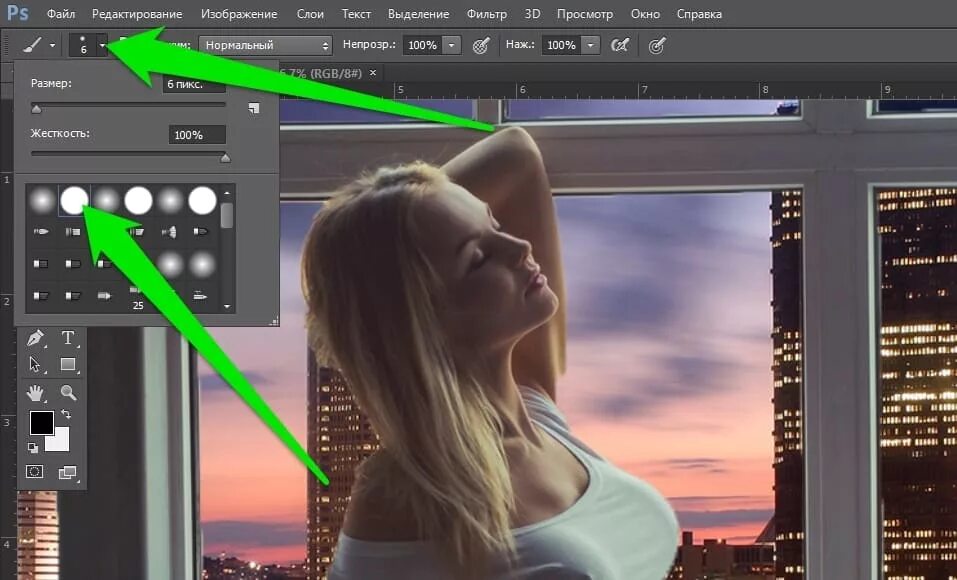Open the opacity slider dropdown arrow
957x580 pixels.
click(x=452, y=45)
